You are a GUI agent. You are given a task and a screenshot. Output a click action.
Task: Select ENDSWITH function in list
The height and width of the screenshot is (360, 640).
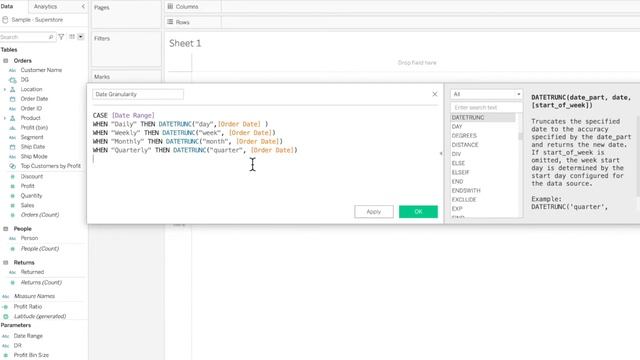[466, 191]
